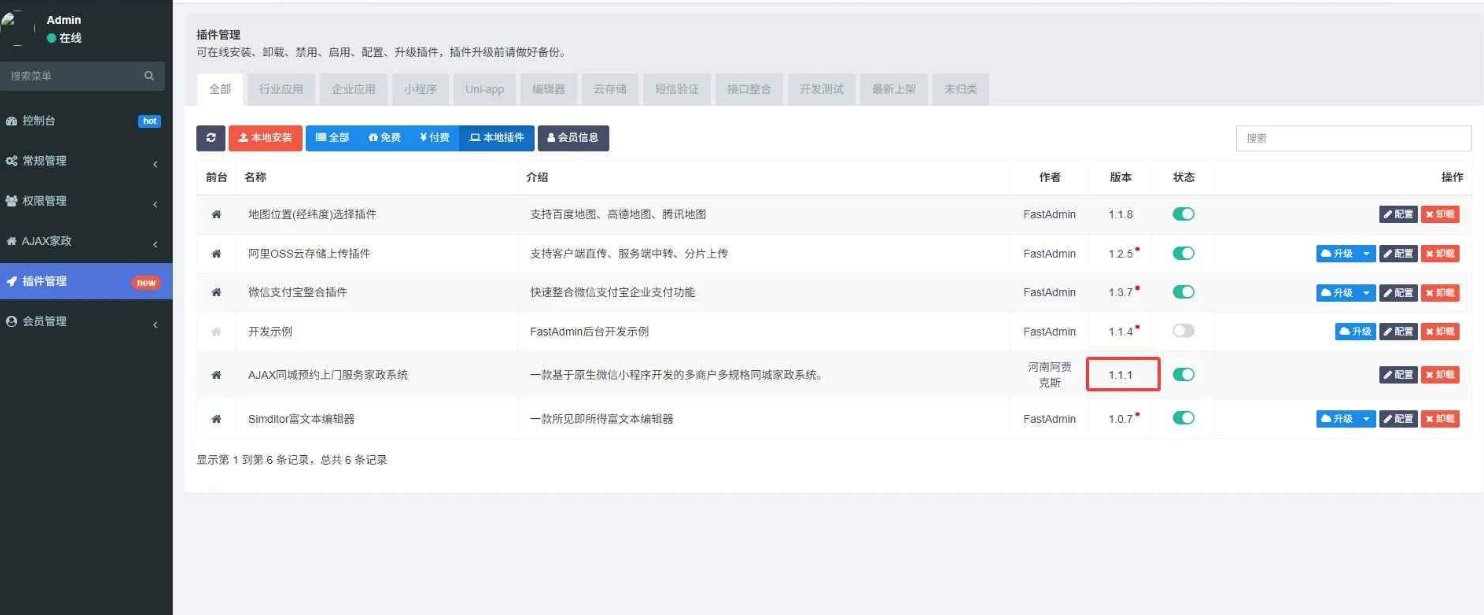Screen dimensions: 1484x615
Task: Toggle status of AJAX同城预约家政系统
Action: 1183,374
